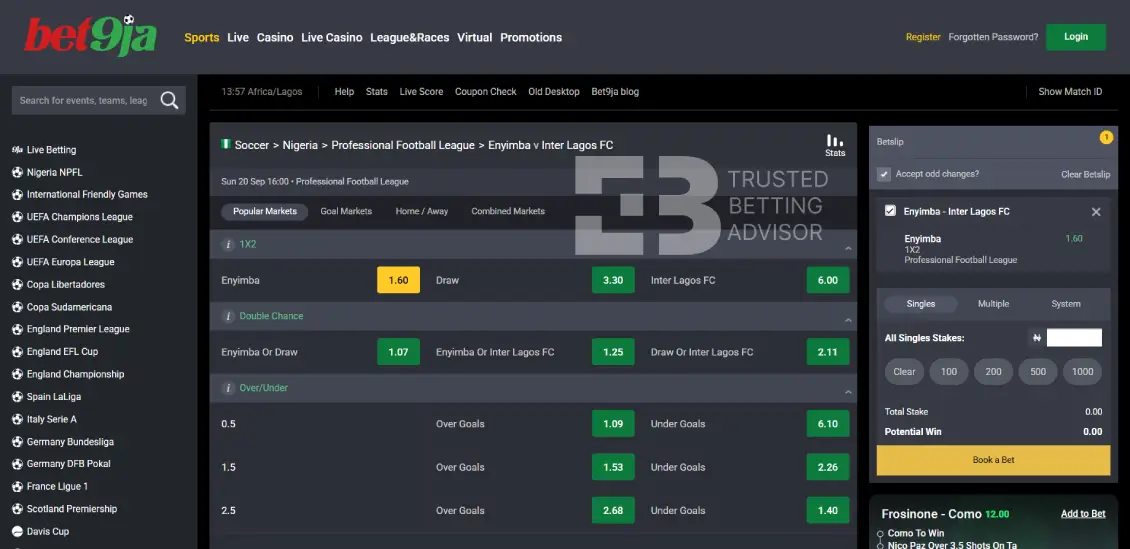Viewport: 1130px width, 549px height.
Task: Click ball icon beside Spain LaLiga
Action: coord(17,397)
